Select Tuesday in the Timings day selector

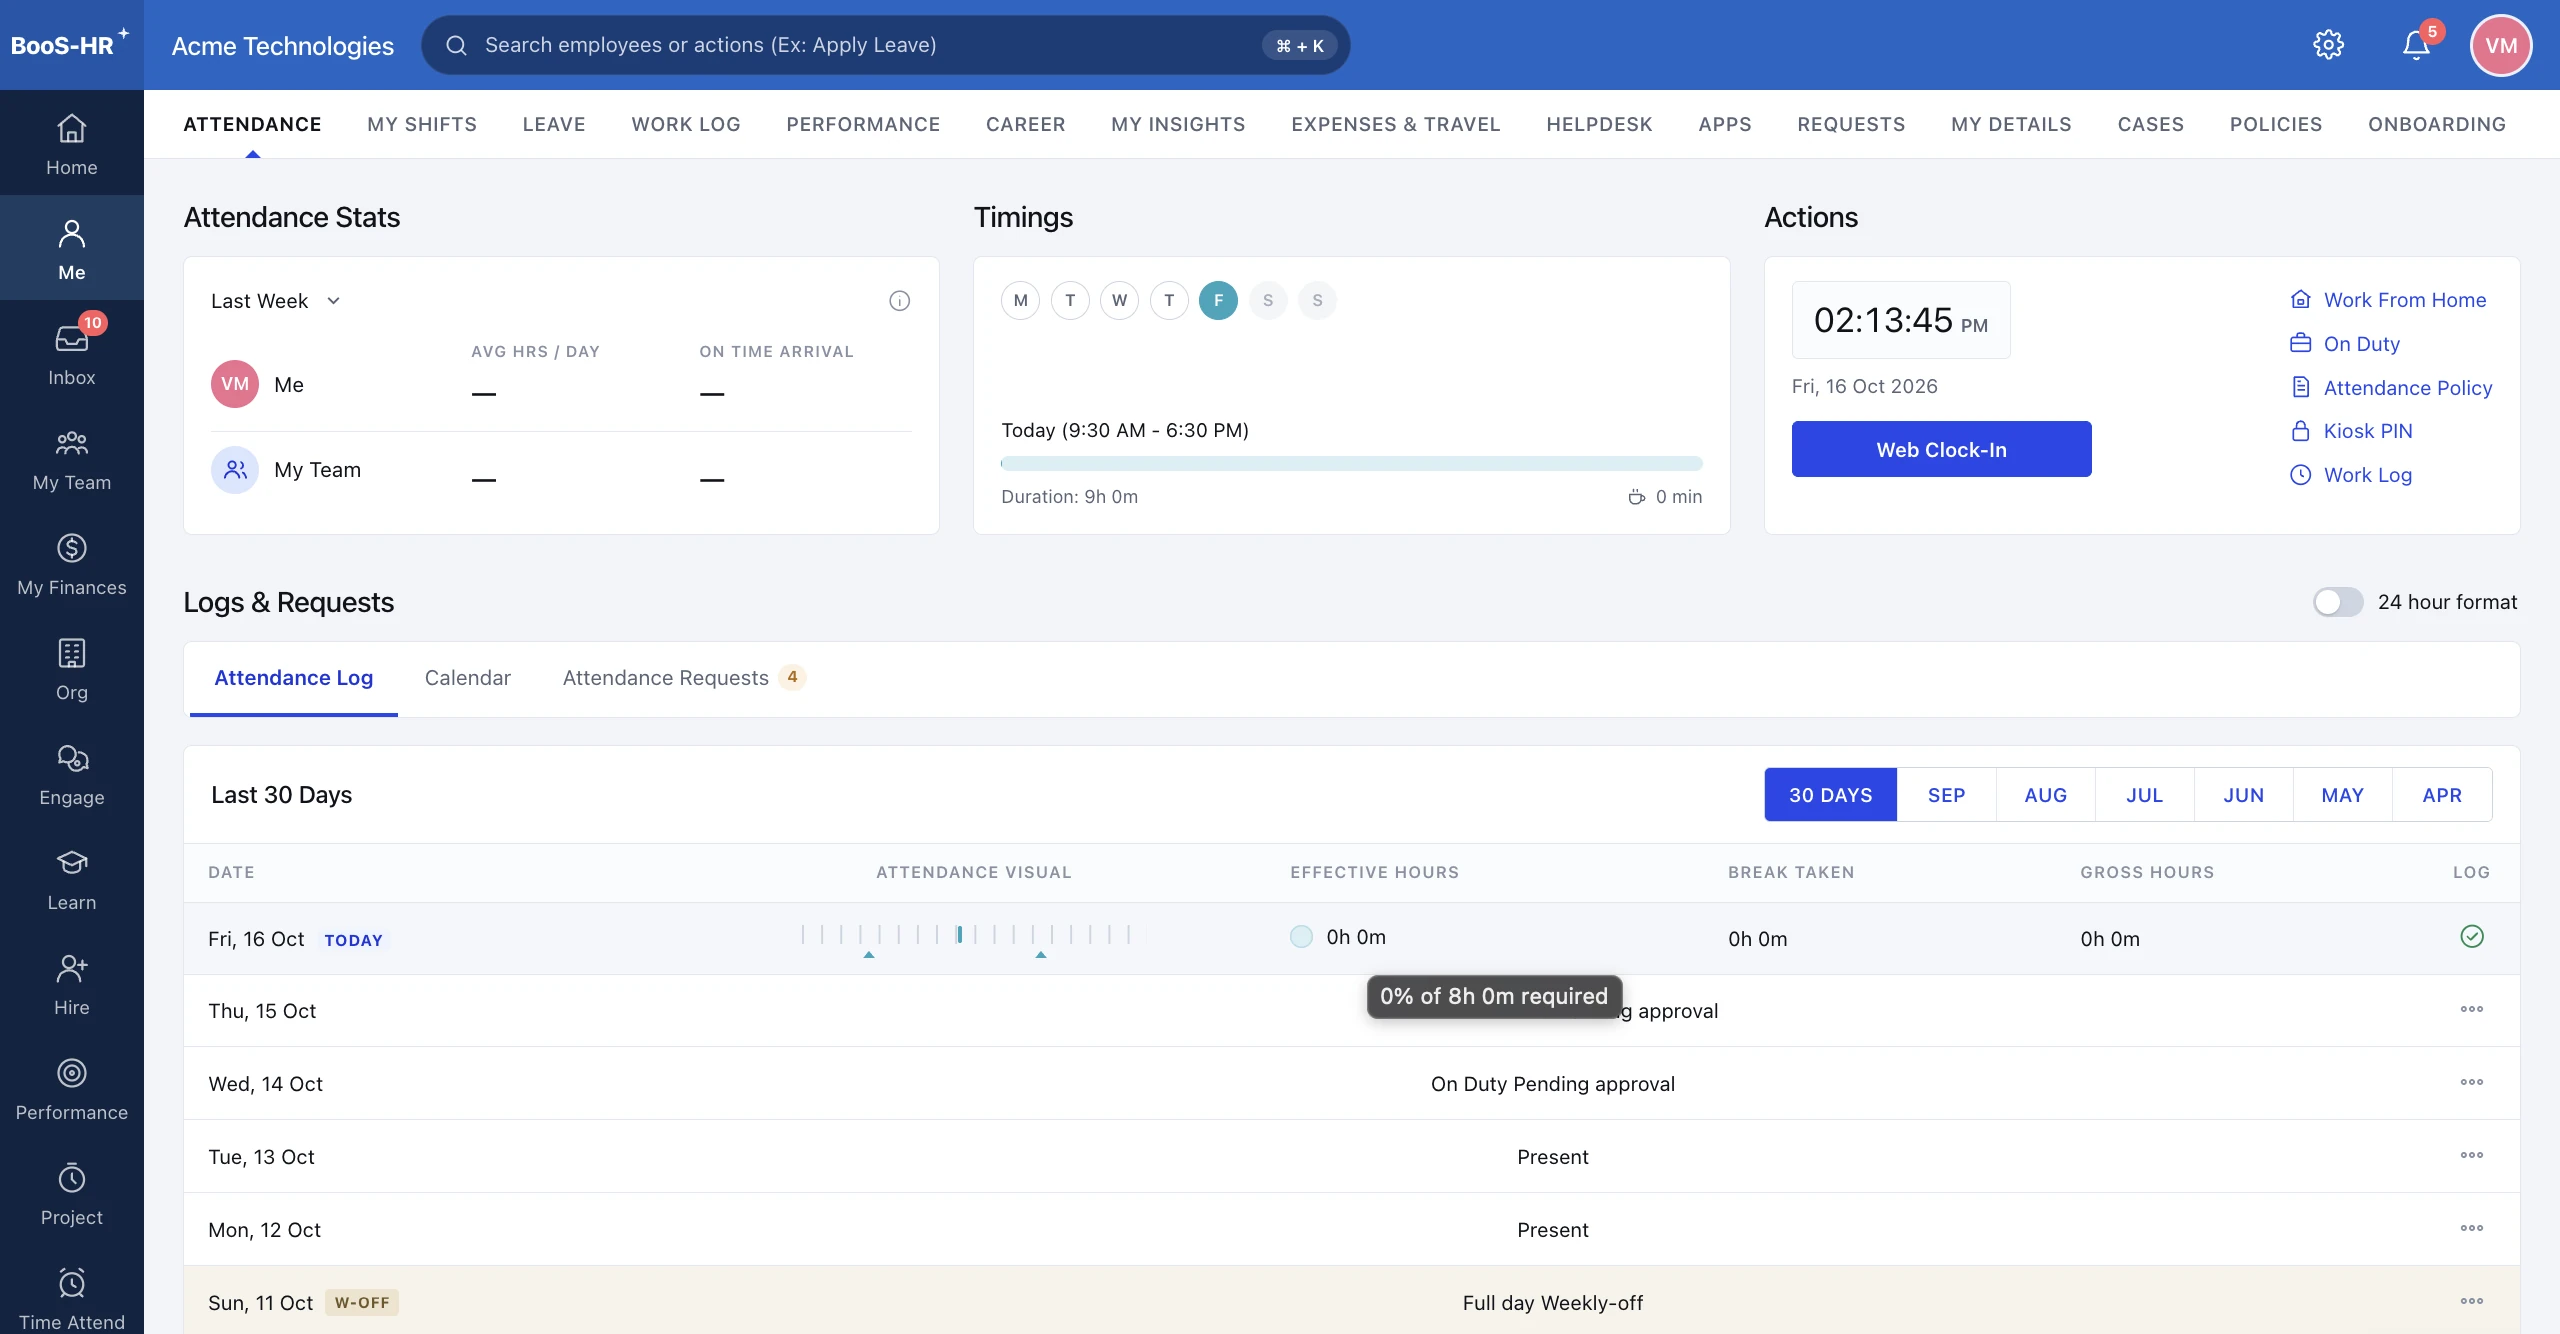coord(1070,300)
